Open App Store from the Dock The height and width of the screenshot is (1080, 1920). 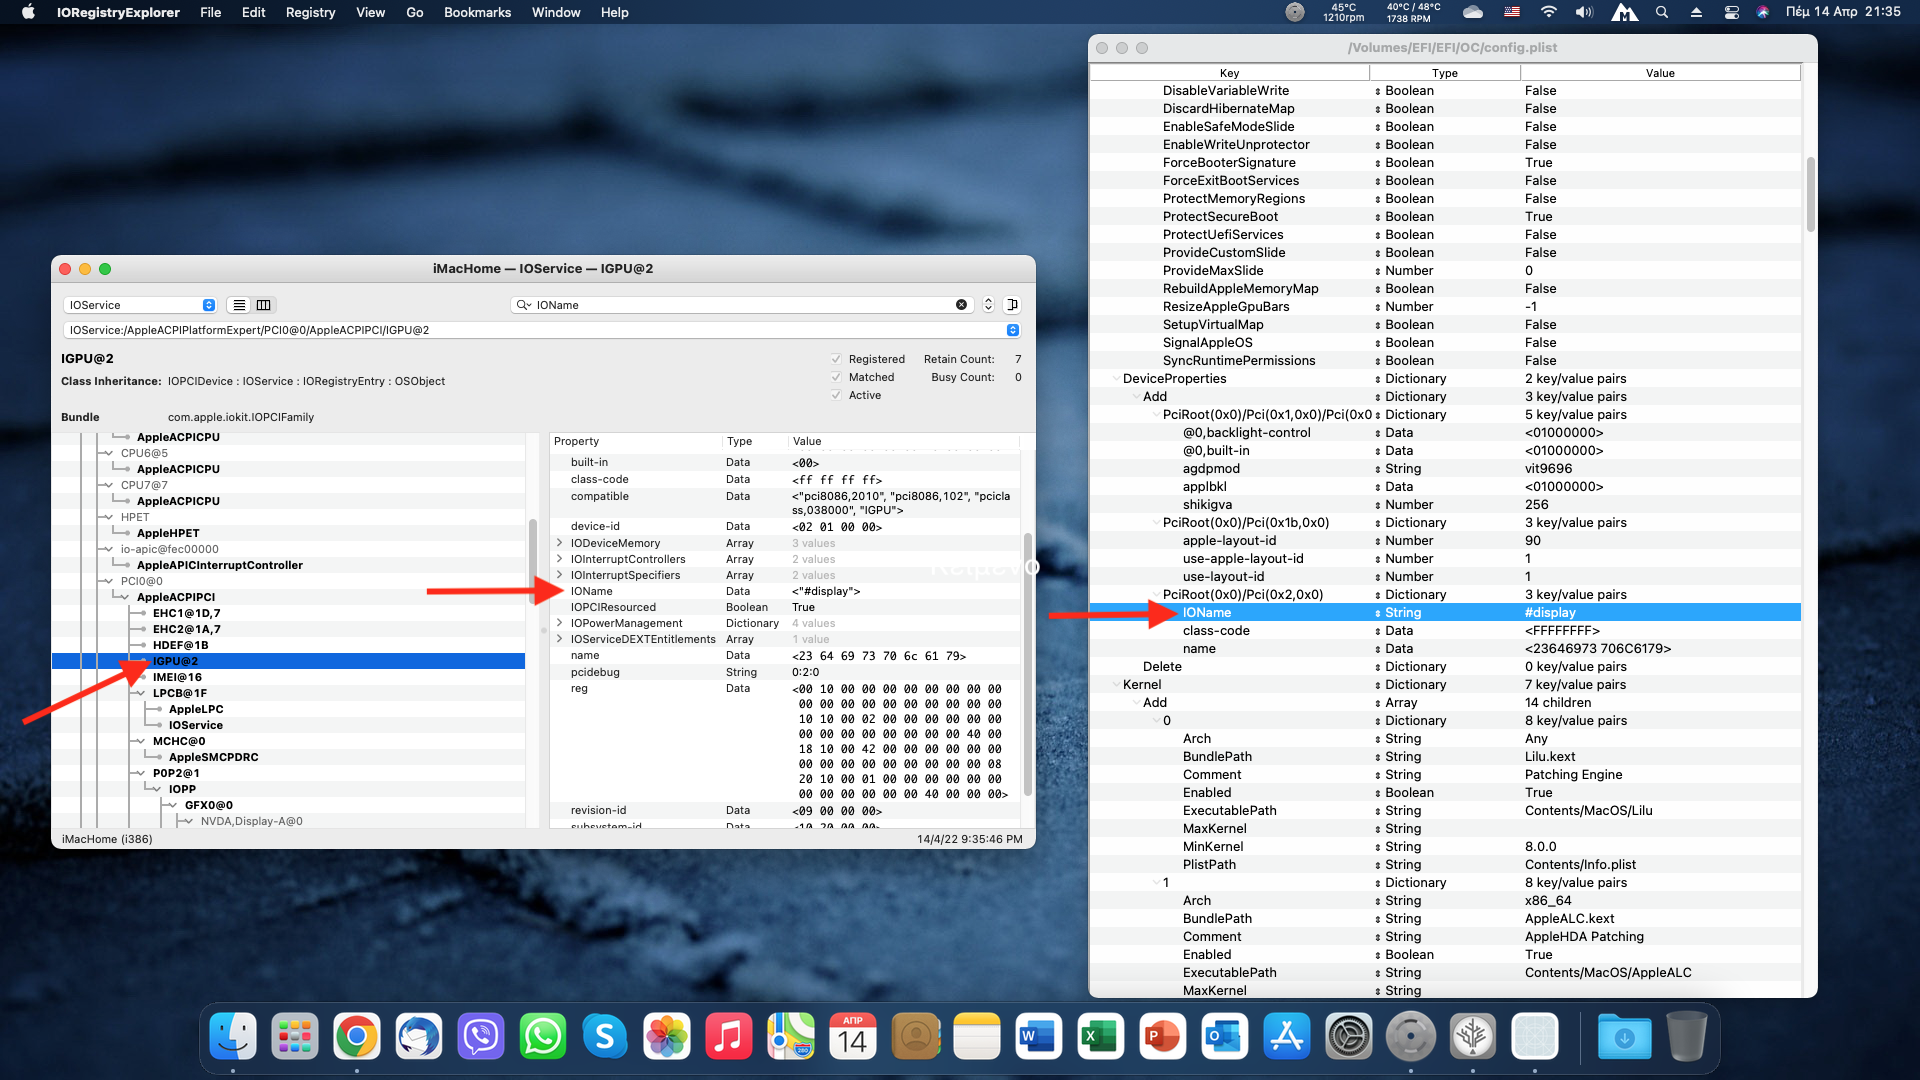(1286, 1037)
